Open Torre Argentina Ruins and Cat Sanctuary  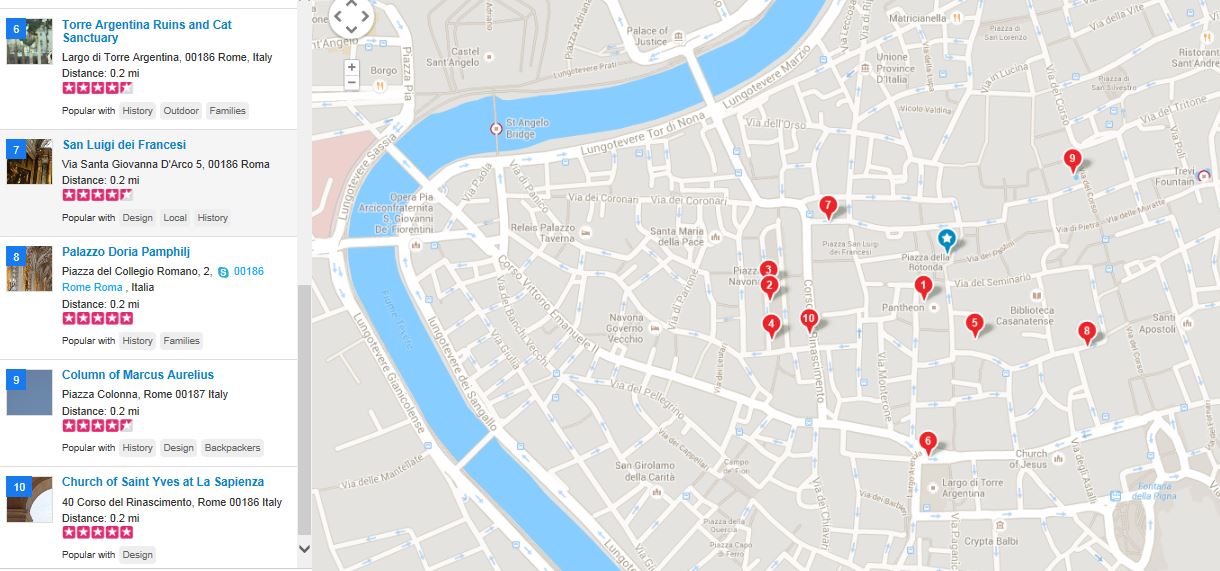[x=146, y=31]
